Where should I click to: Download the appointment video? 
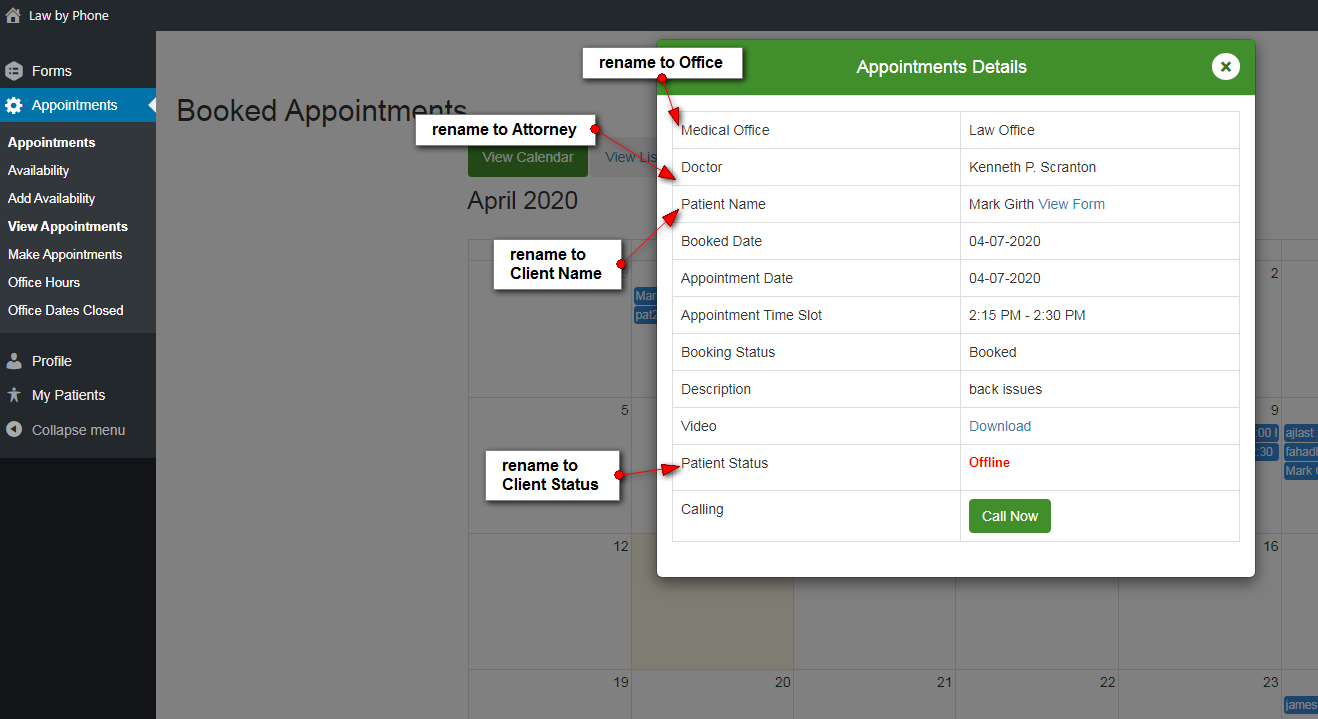coord(1000,426)
